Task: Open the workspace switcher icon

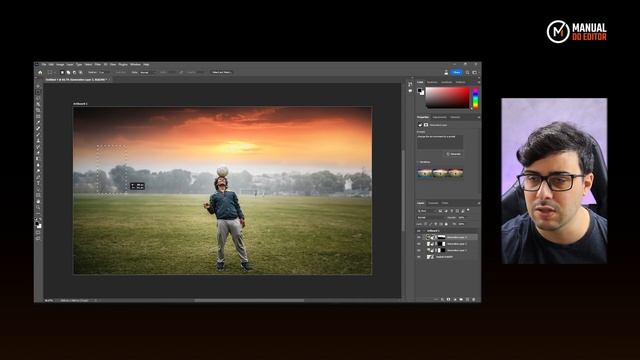Action: pos(475,72)
